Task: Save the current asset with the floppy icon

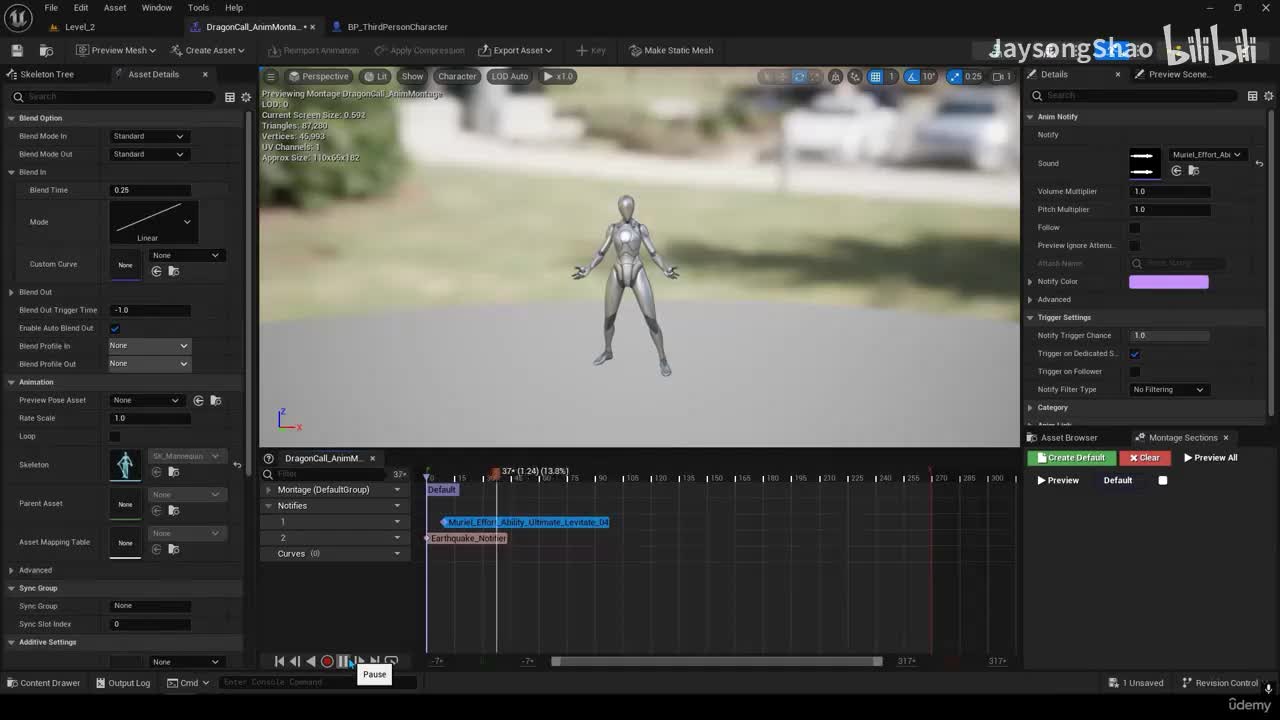Action: (x=17, y=50)
